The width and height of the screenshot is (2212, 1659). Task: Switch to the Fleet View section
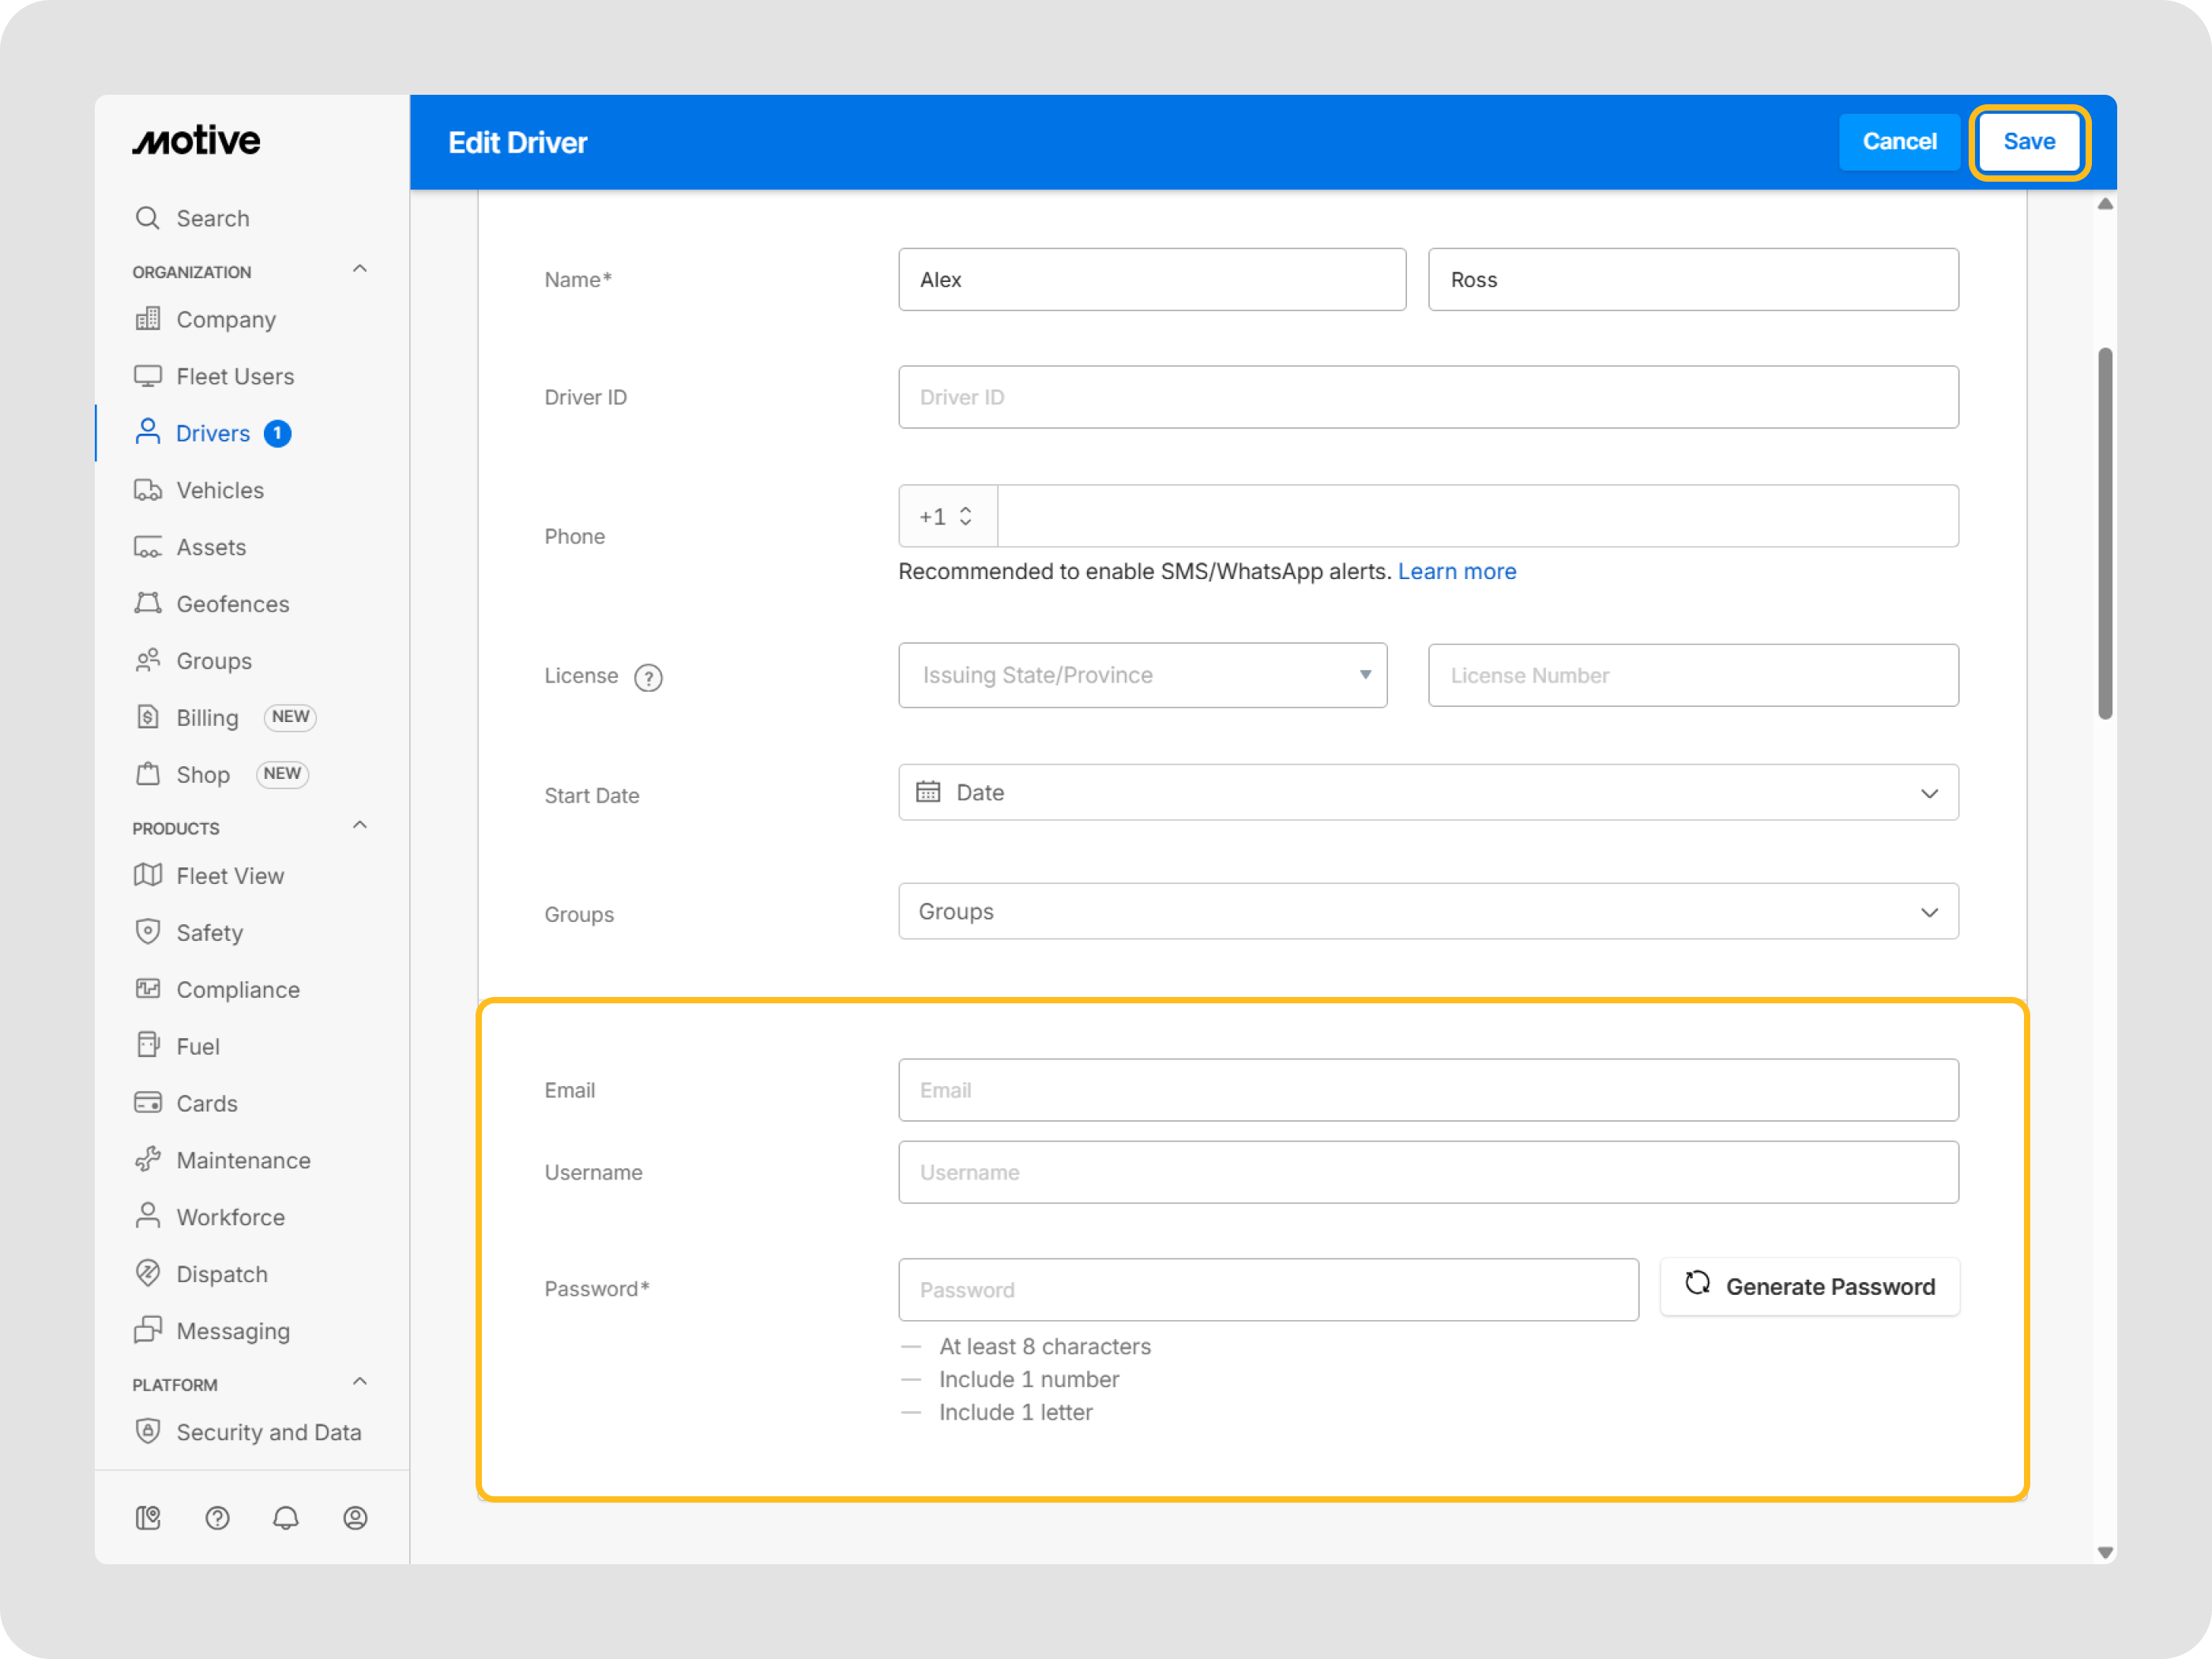(x=228, y=875)
